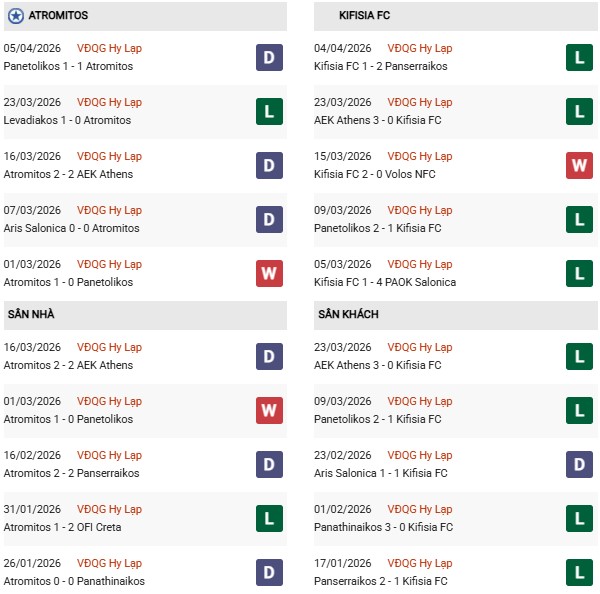Open the Atromitos 2 - 2 Panserraikos match
Viewport: 600px width, 594px height.
(x=72, y=473)
